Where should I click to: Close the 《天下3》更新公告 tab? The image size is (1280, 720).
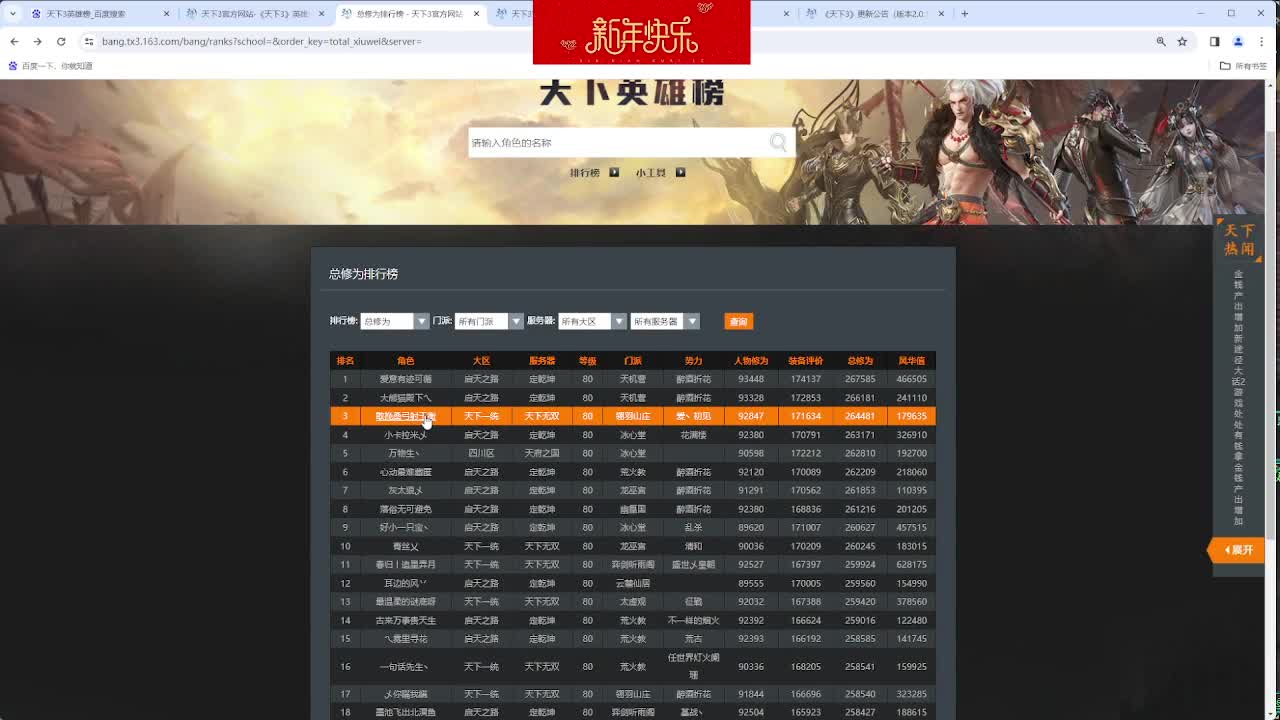pos(941,14)
